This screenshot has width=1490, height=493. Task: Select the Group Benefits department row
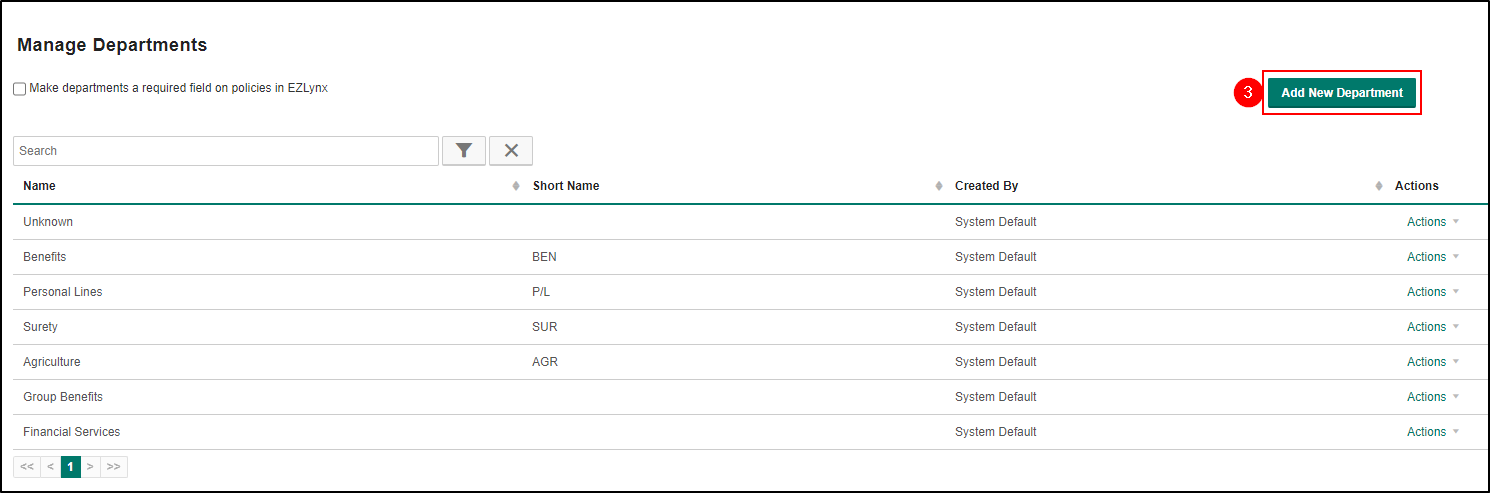pos(750,397)
